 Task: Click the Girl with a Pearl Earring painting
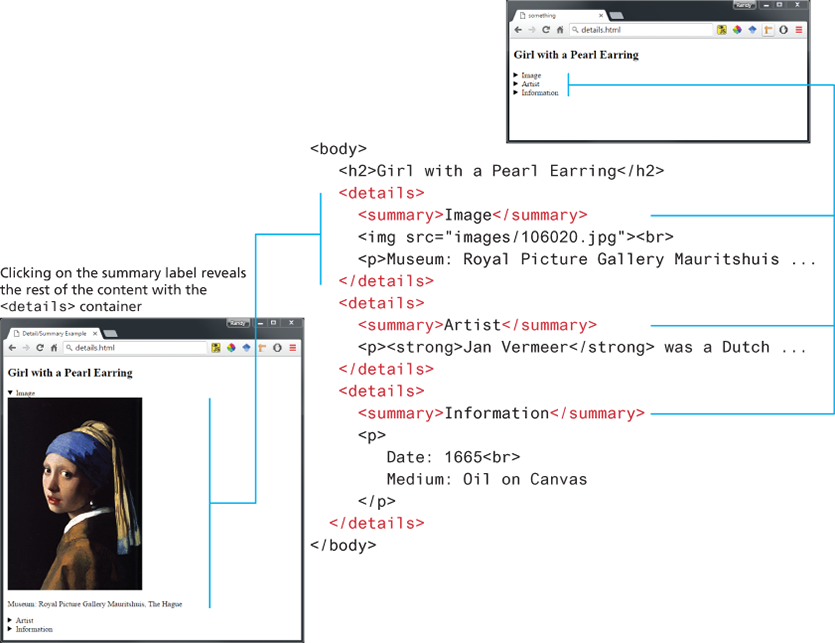[75, 493]
